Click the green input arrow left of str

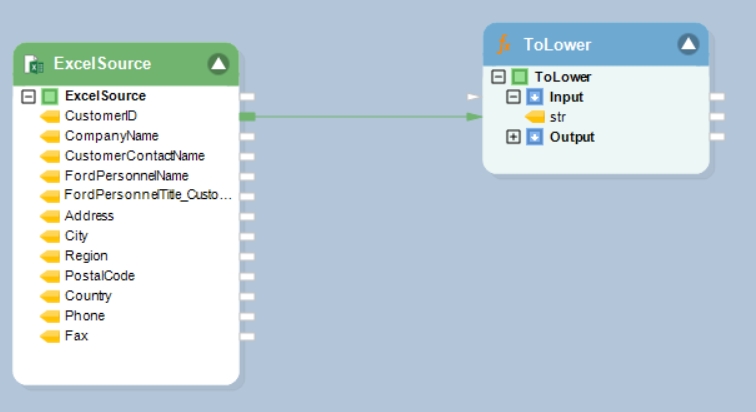(x=474, y=117)
